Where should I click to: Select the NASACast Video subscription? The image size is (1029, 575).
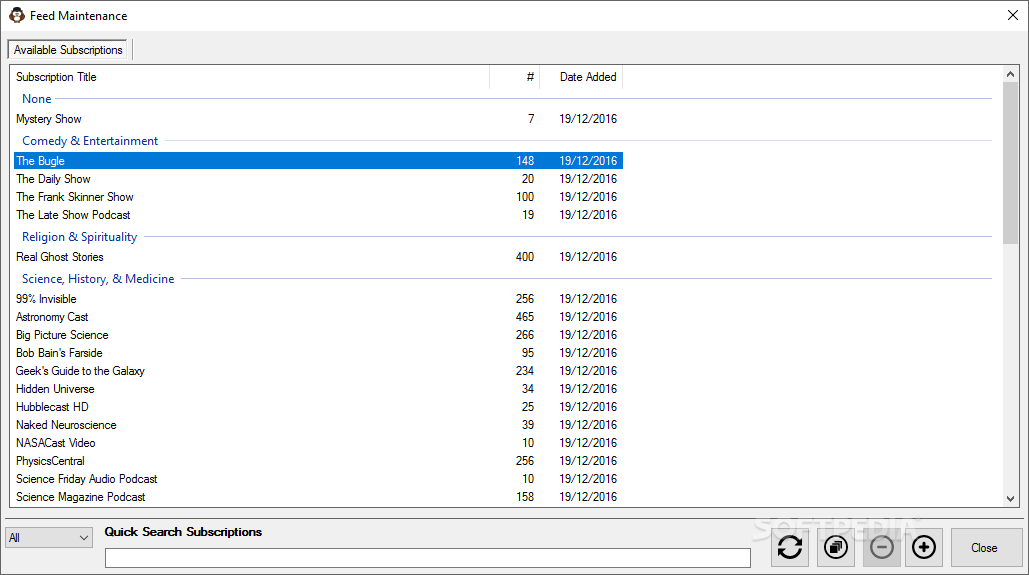point(318,443)
